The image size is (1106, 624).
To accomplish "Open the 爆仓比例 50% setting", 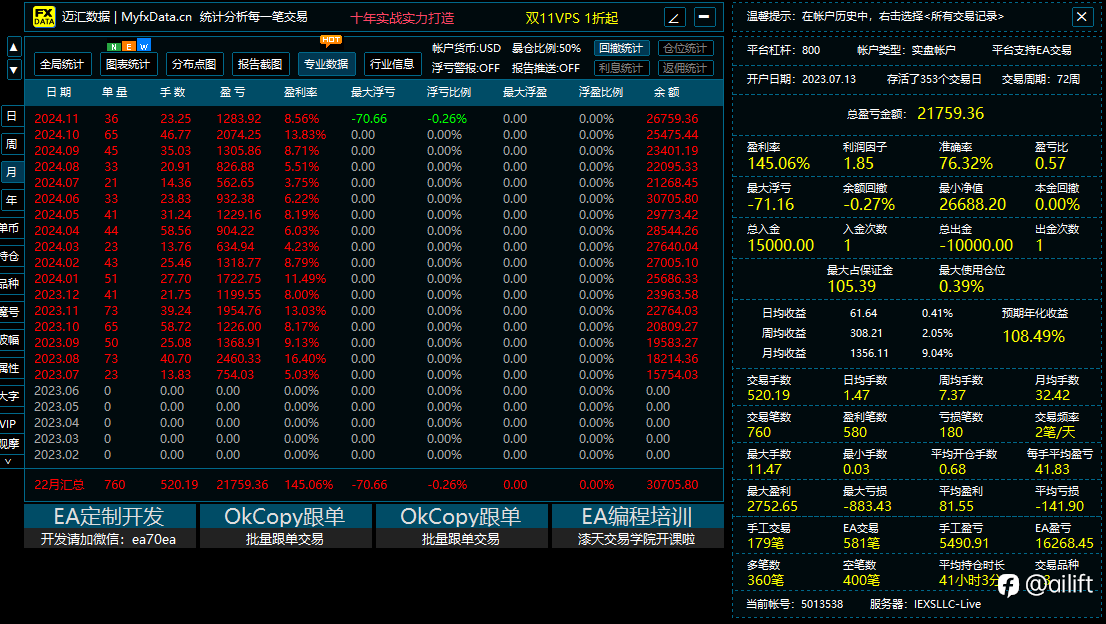I will coord(546,48).
